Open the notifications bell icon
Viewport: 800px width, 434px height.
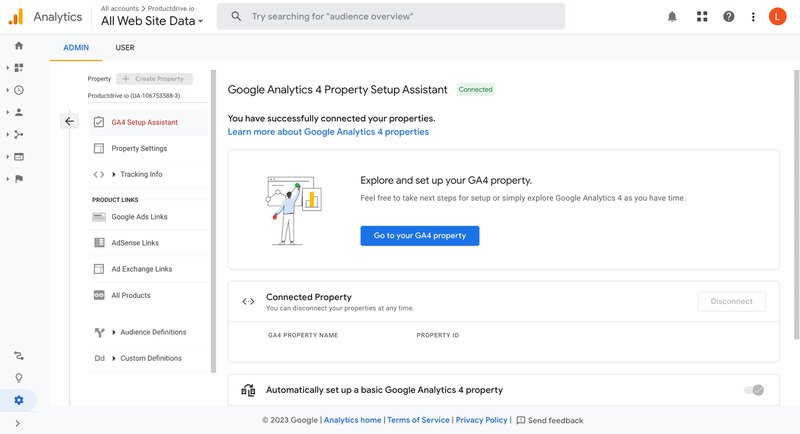[672, 17]
